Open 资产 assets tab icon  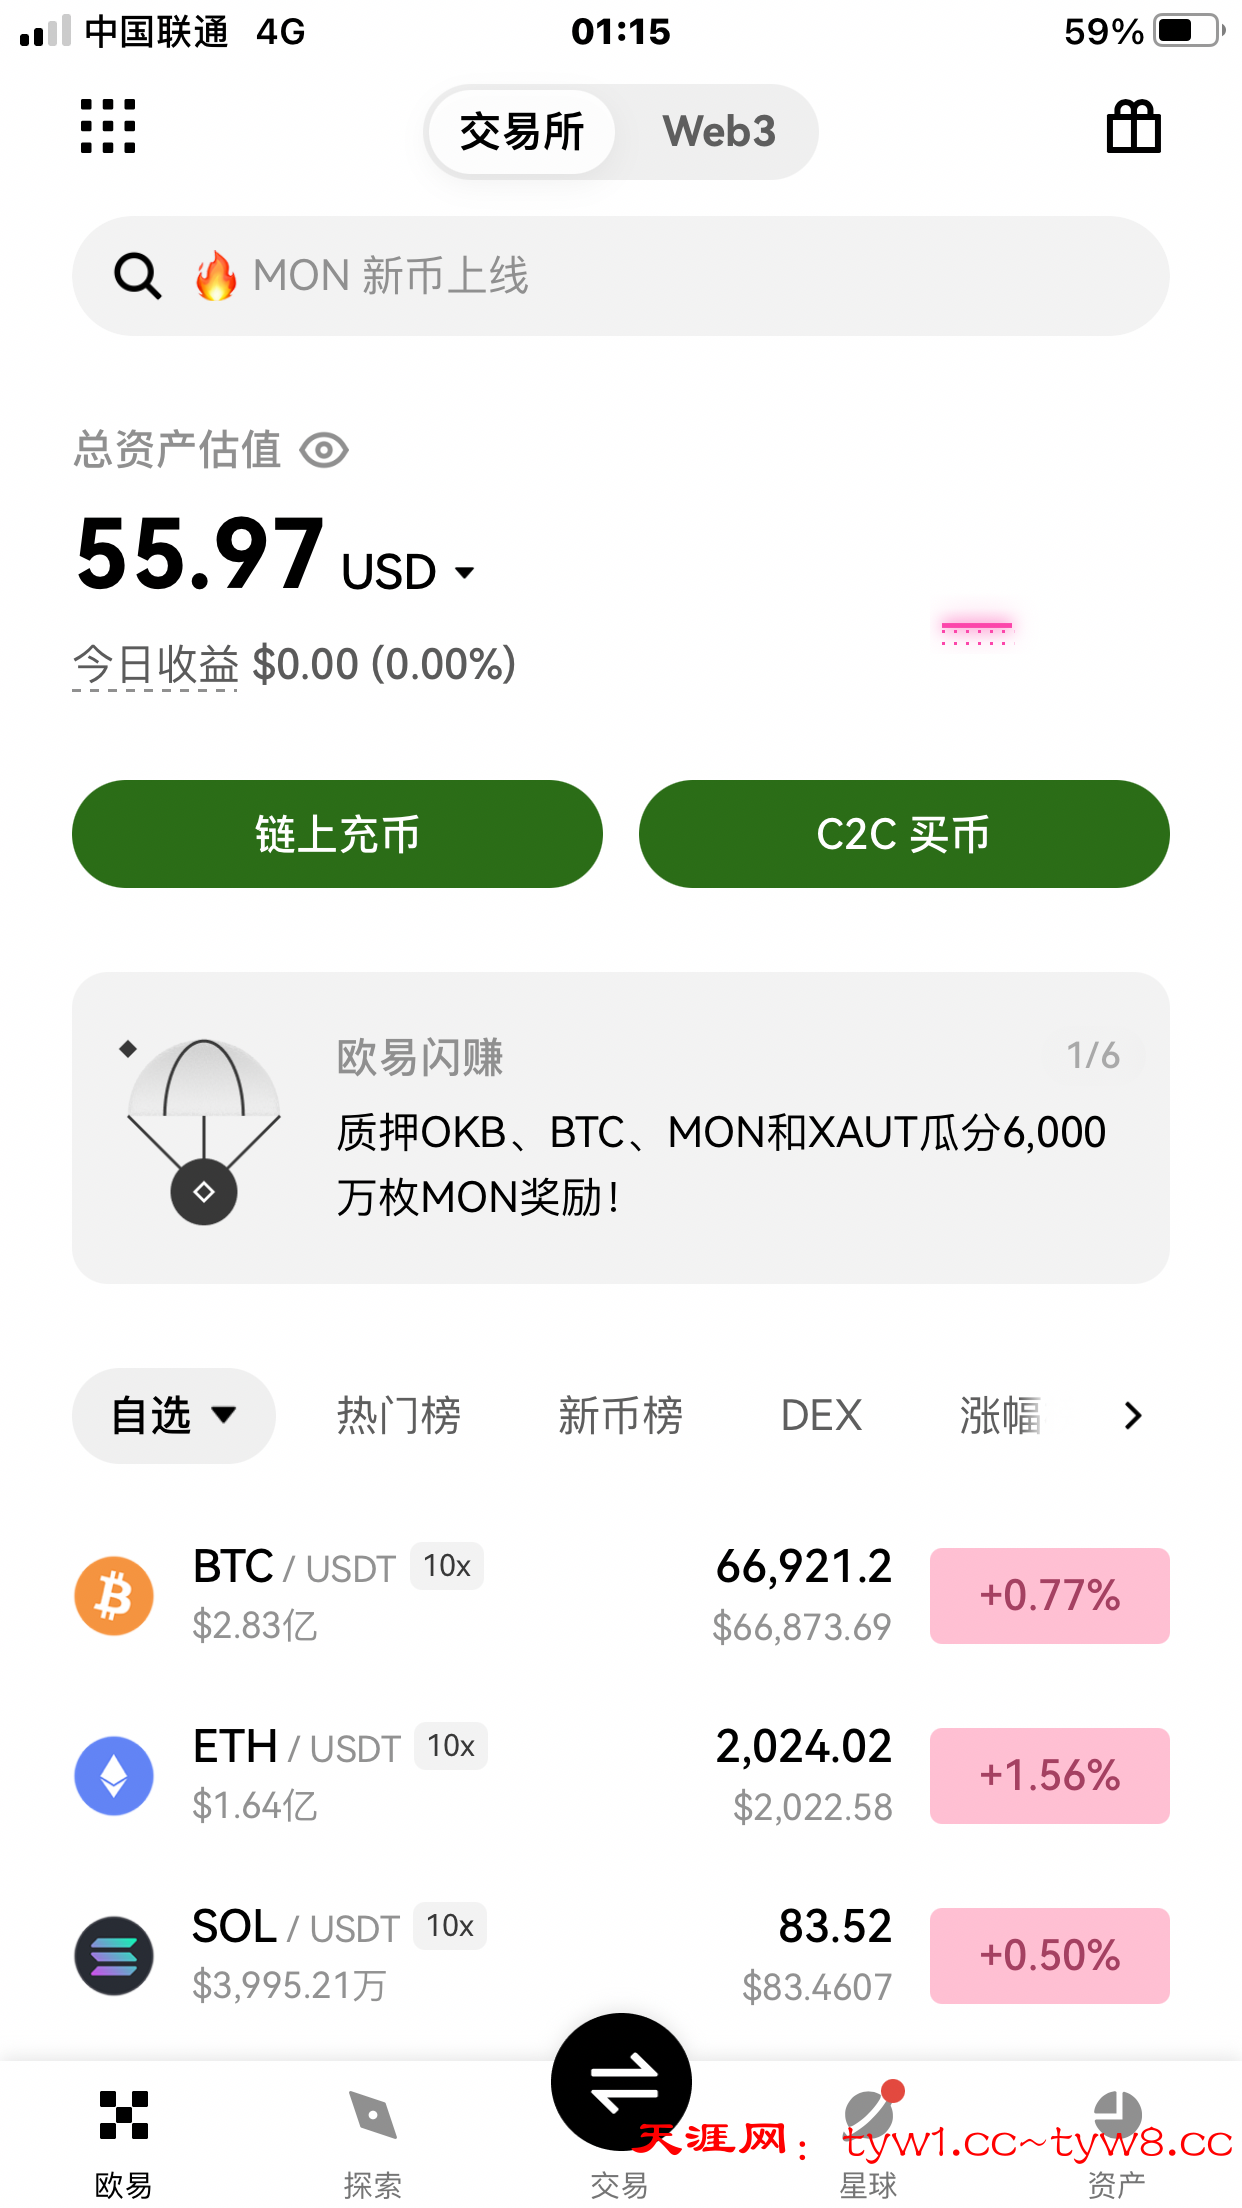[1117, 2116]
